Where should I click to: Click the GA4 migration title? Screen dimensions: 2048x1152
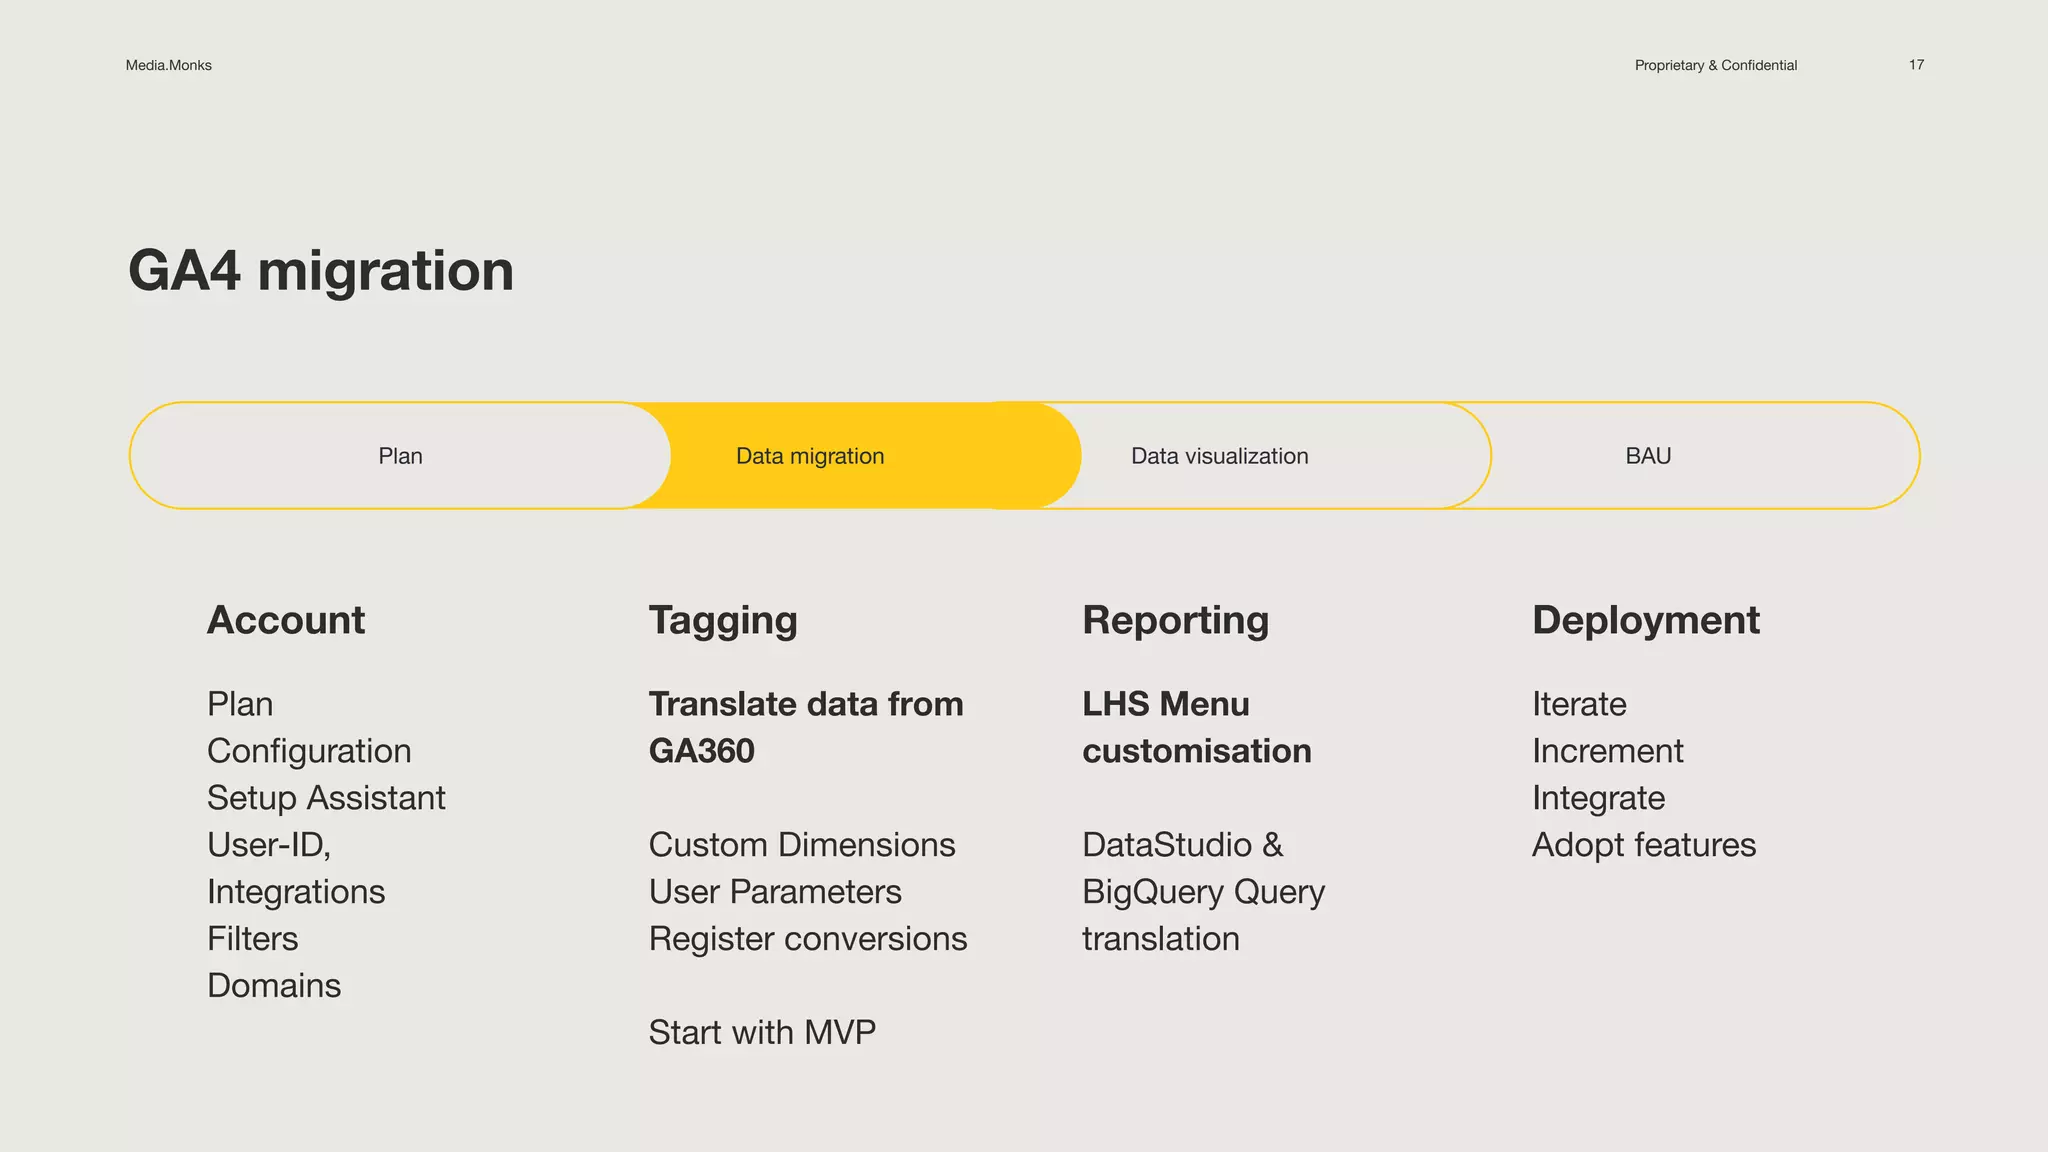[321, 271]
